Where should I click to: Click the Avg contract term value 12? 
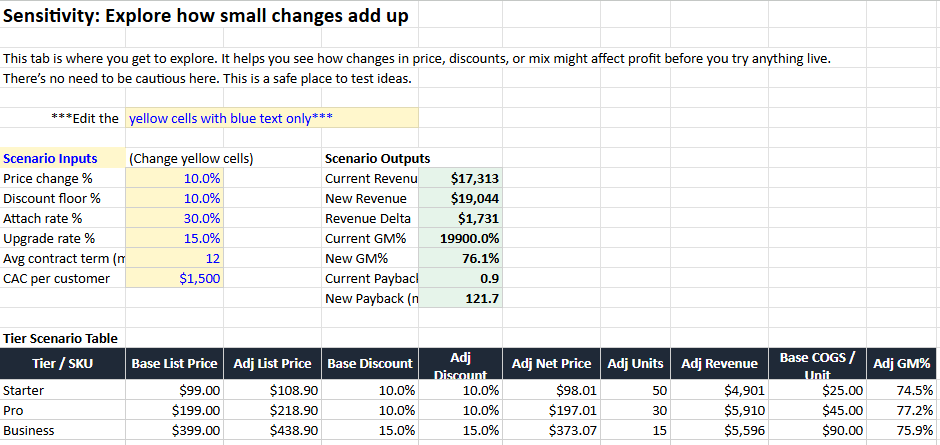175,258
